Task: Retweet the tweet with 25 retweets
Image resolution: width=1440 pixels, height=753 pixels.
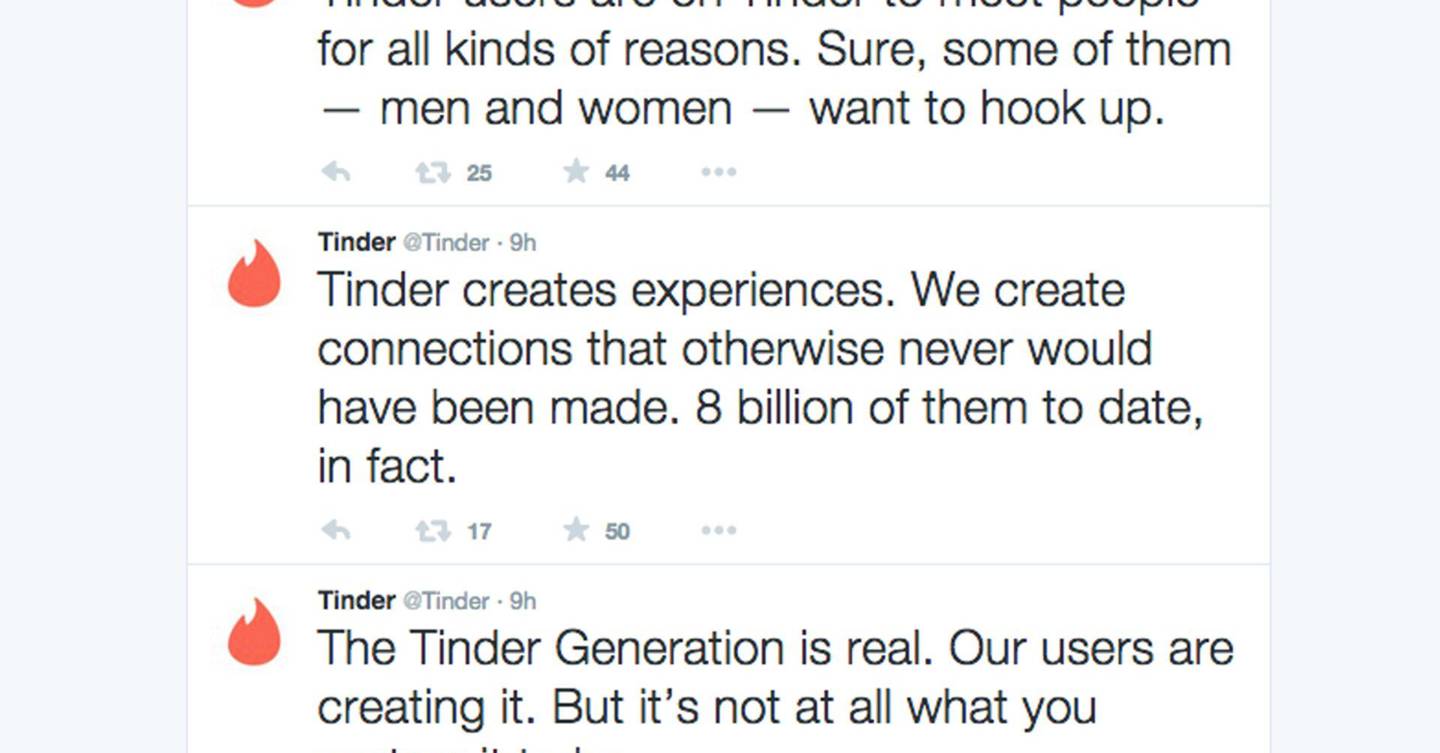Action: 432,172
